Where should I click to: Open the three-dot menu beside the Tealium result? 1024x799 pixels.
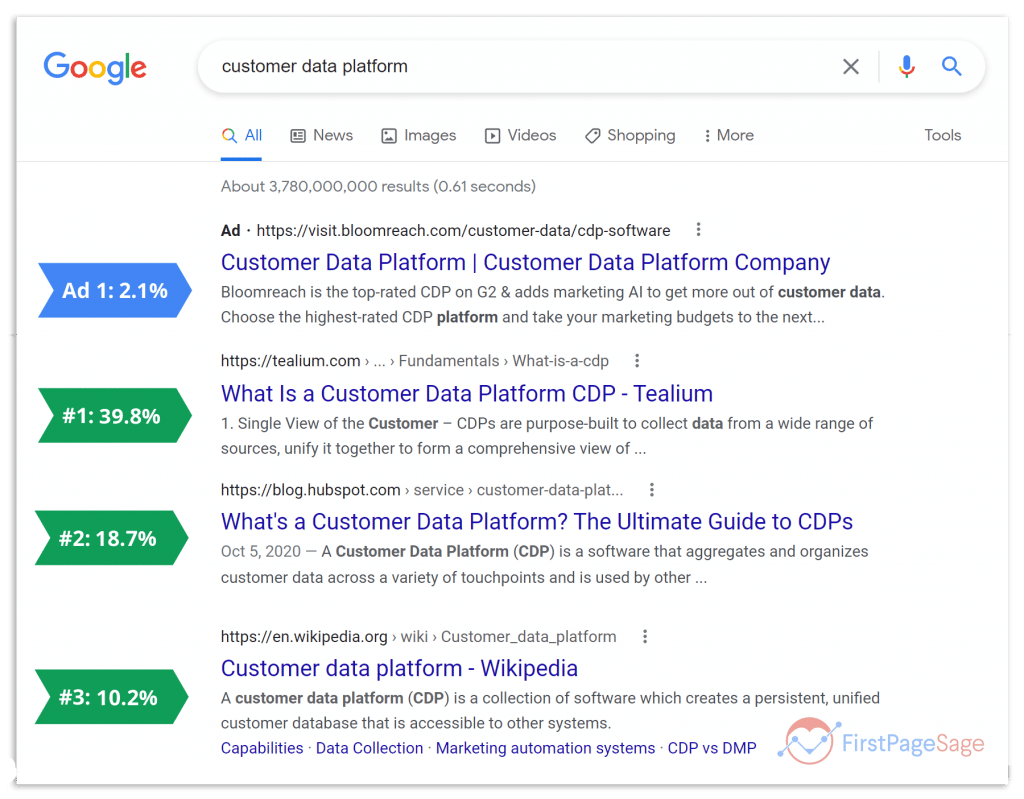click(637, 360)
